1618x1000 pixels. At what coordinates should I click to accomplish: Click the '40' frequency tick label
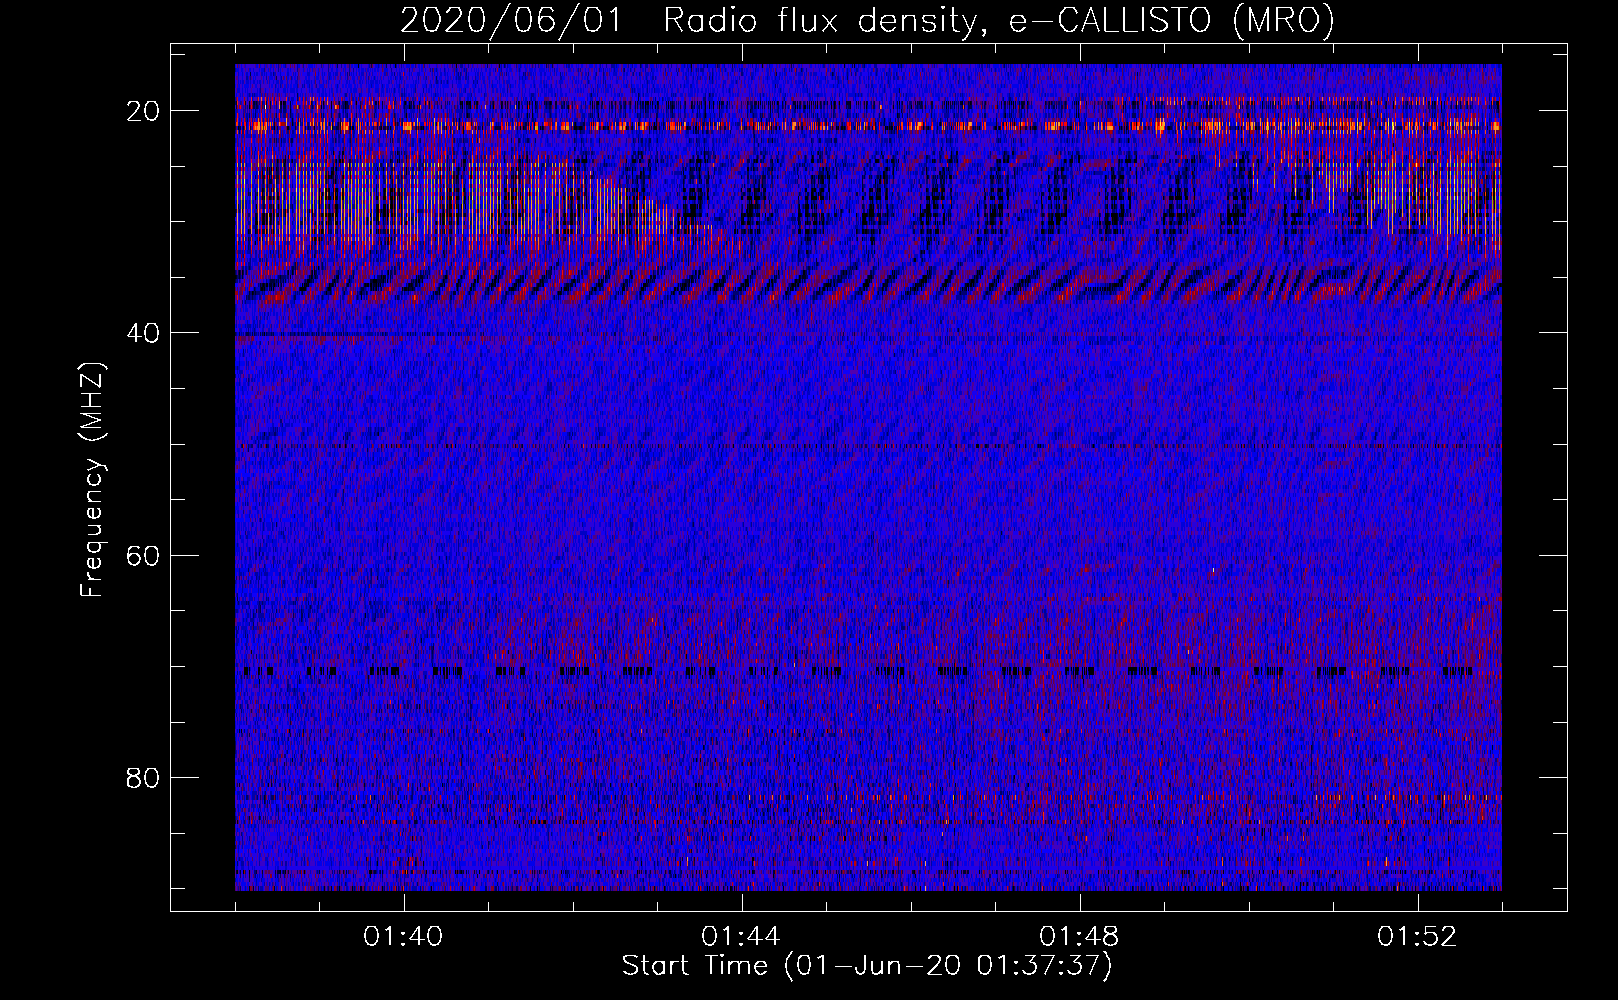143,333
